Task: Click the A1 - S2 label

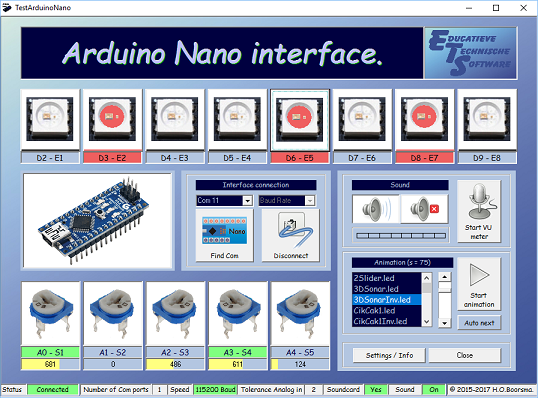Action: (x=113, y=352)
